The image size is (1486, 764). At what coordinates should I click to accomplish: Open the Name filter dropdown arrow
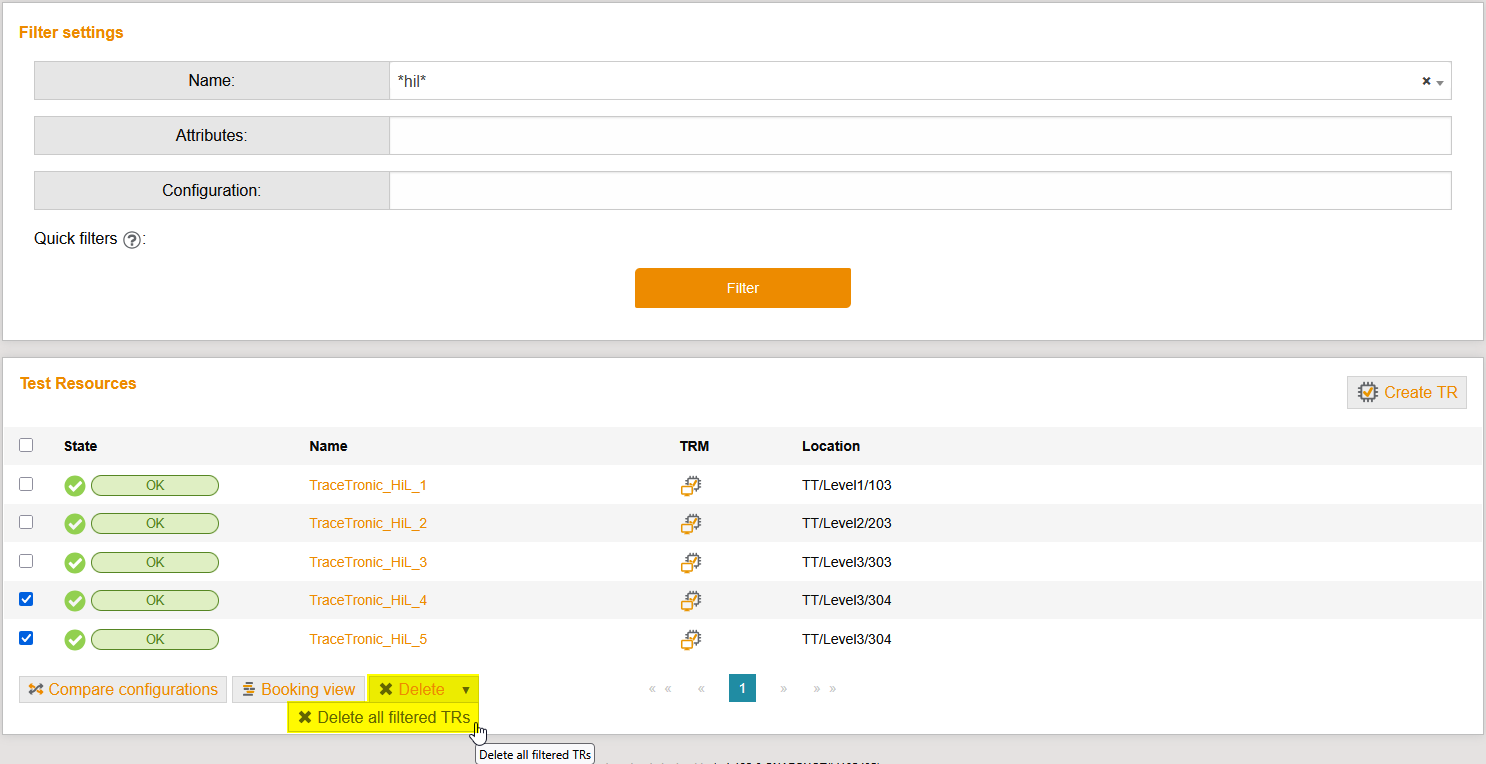[1440, 83]
